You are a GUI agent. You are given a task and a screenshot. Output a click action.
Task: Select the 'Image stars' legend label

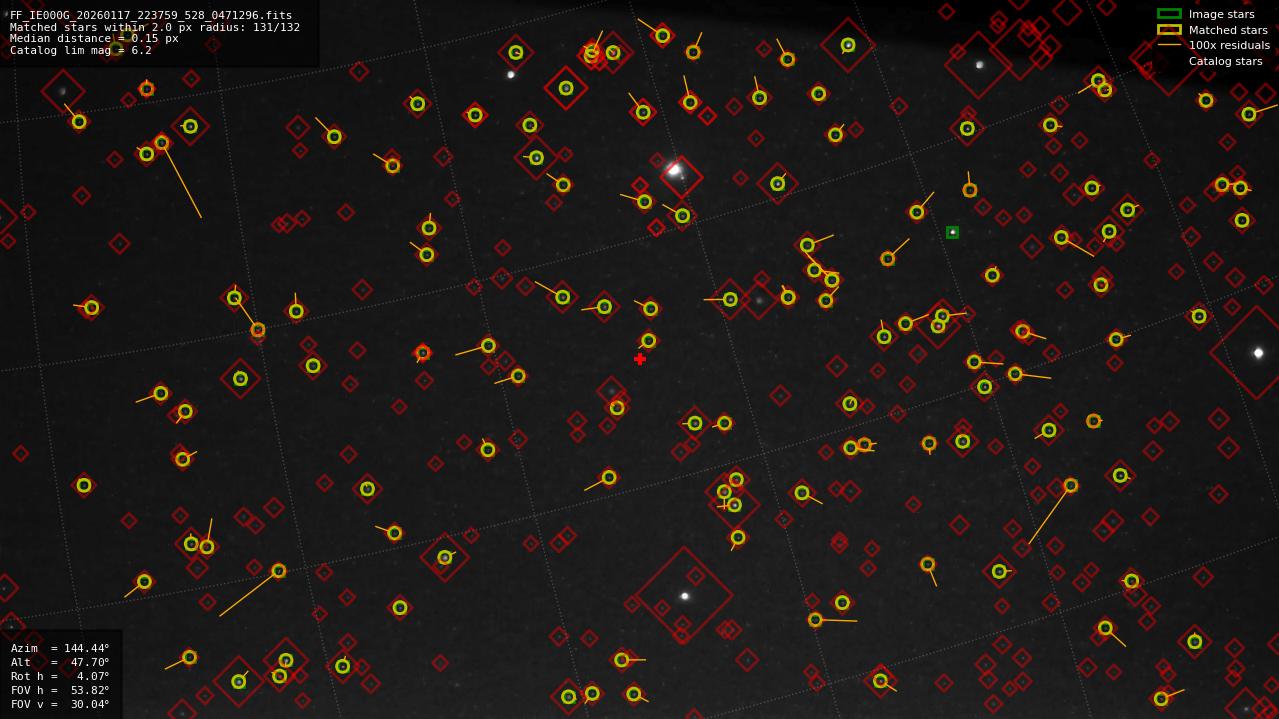1221,14
